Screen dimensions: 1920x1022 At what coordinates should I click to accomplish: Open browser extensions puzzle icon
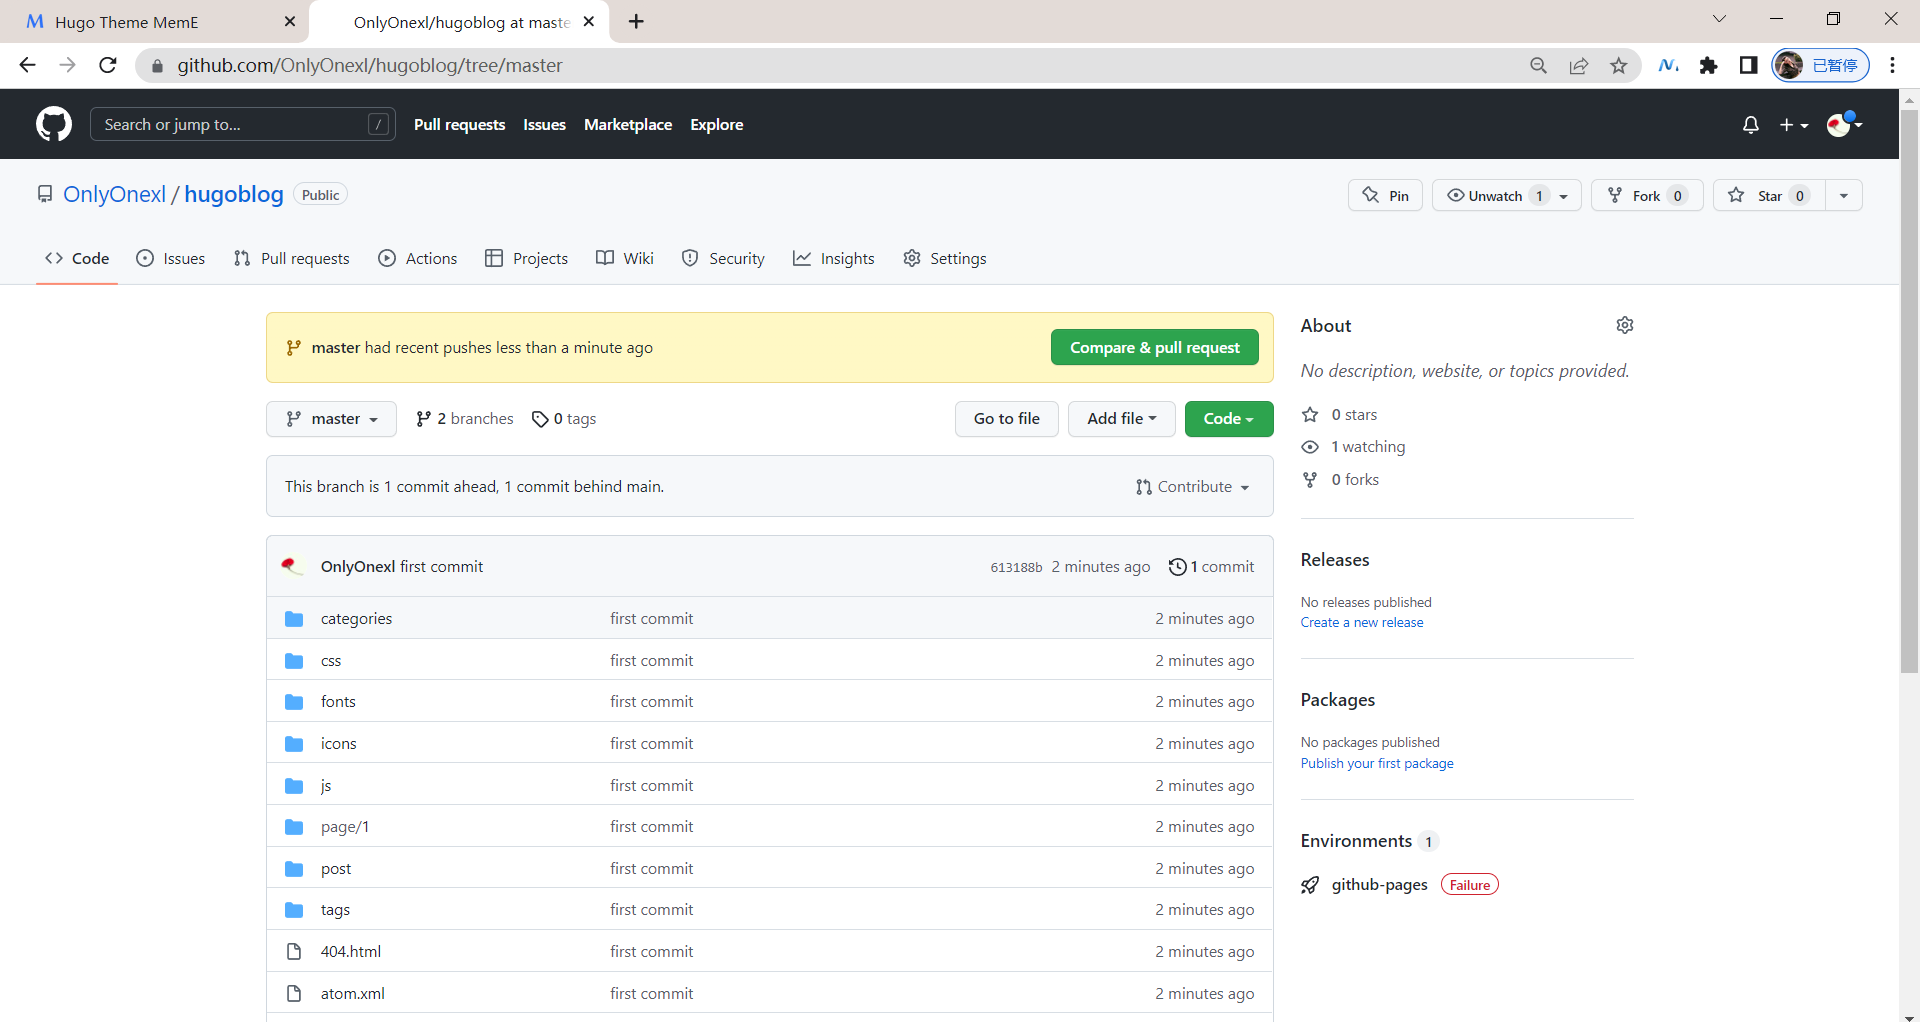pyautogui.click(x=1708, y=66)
